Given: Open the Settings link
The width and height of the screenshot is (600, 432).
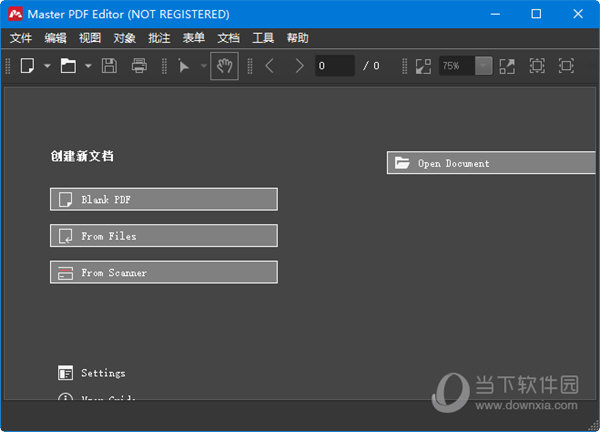Looking at the screenshot, I should 92,373.
